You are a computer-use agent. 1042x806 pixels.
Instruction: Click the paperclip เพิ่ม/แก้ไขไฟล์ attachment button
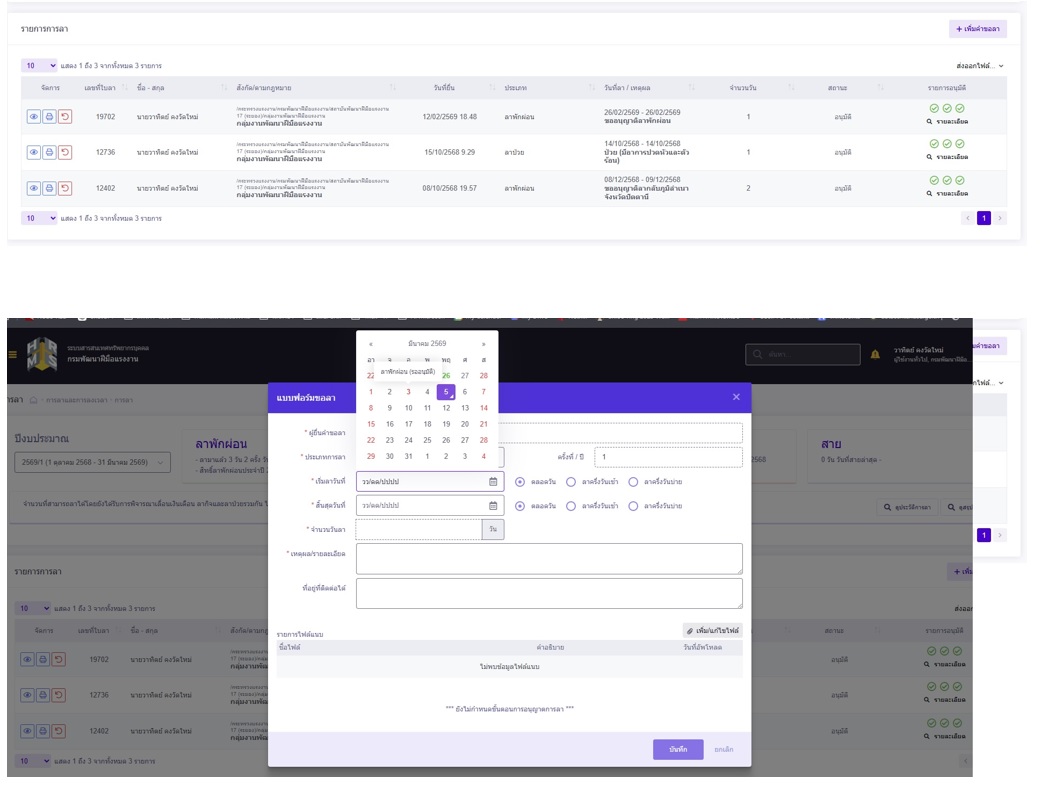712,631
